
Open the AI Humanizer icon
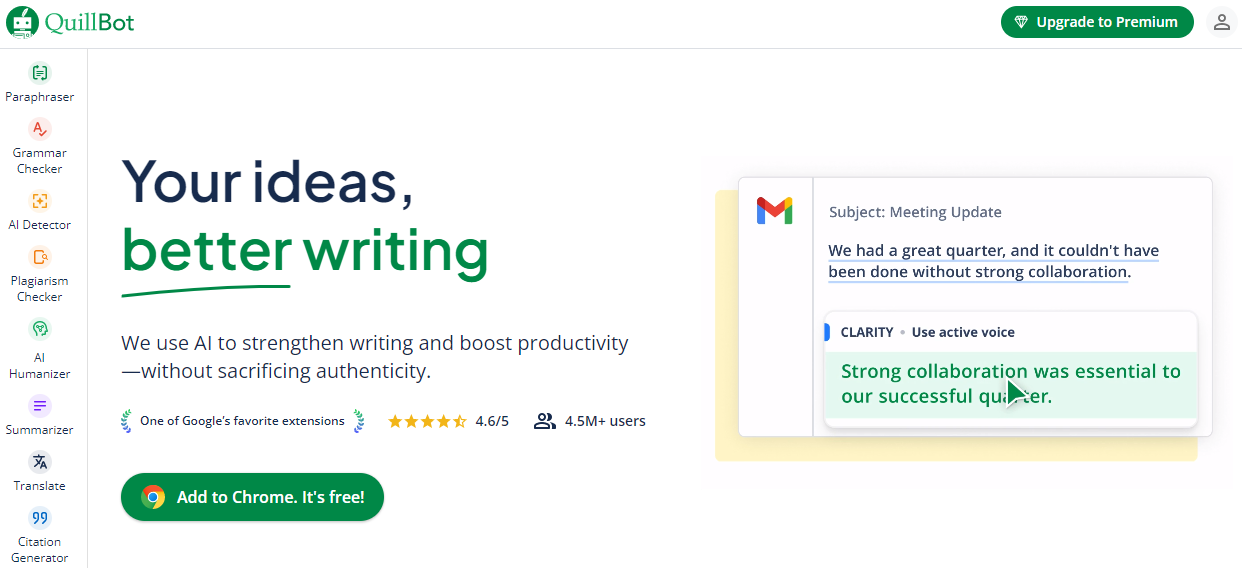[40, 329]
